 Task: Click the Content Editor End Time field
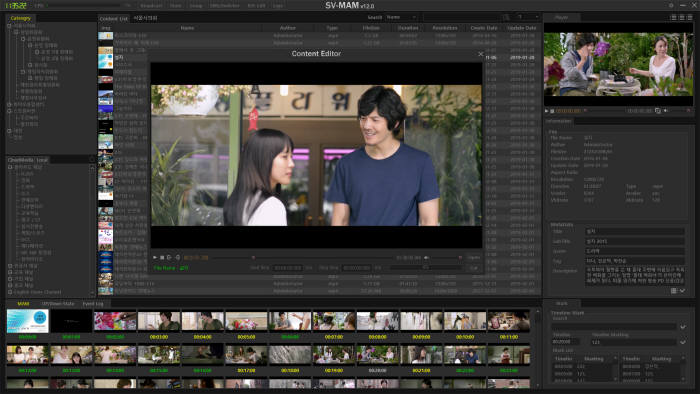coord(356,268)
